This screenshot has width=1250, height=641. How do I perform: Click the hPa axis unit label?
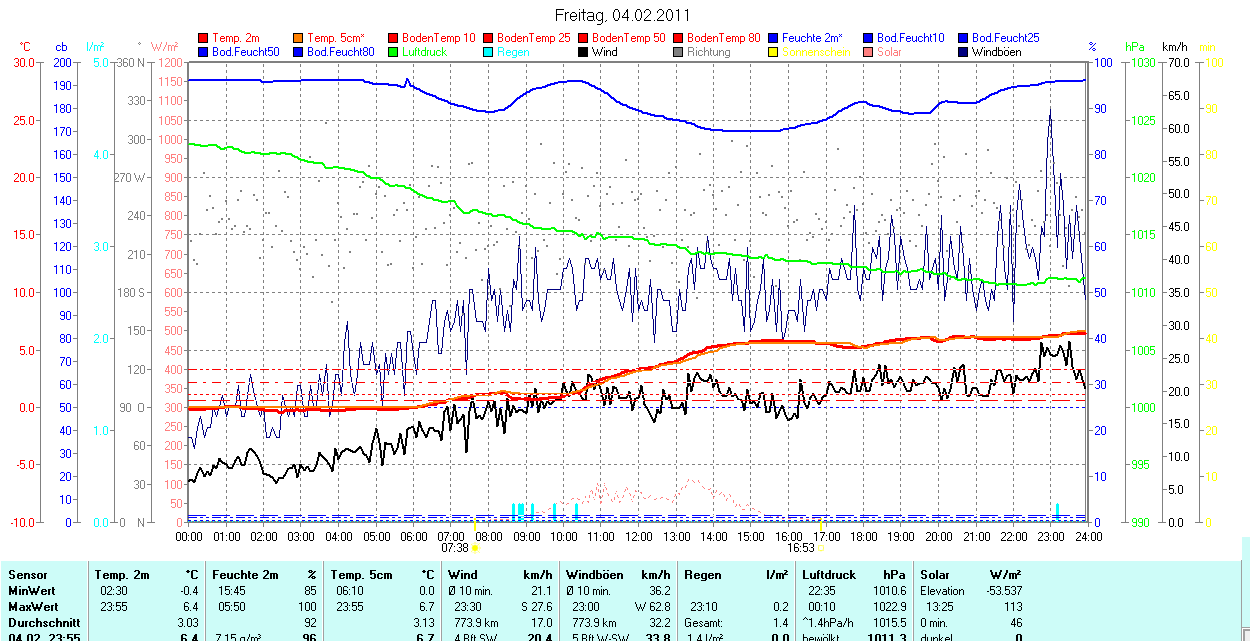tap(1135, 47)
